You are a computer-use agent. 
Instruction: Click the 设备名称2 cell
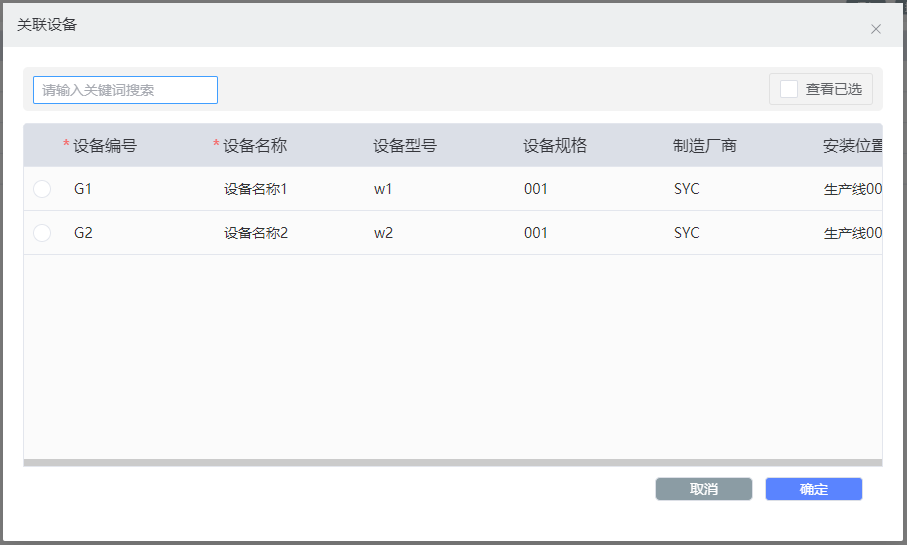pyautogui.click(x=255, y=233)
